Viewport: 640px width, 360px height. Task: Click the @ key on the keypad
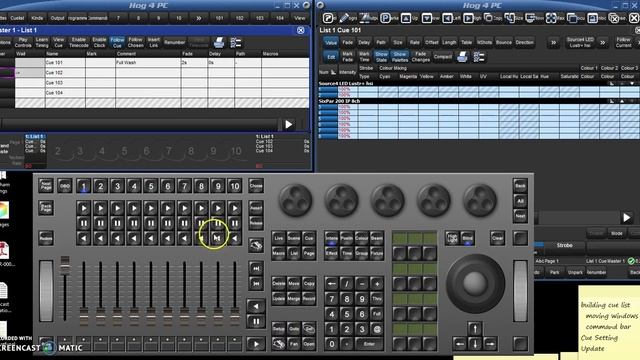coord(377,329)
